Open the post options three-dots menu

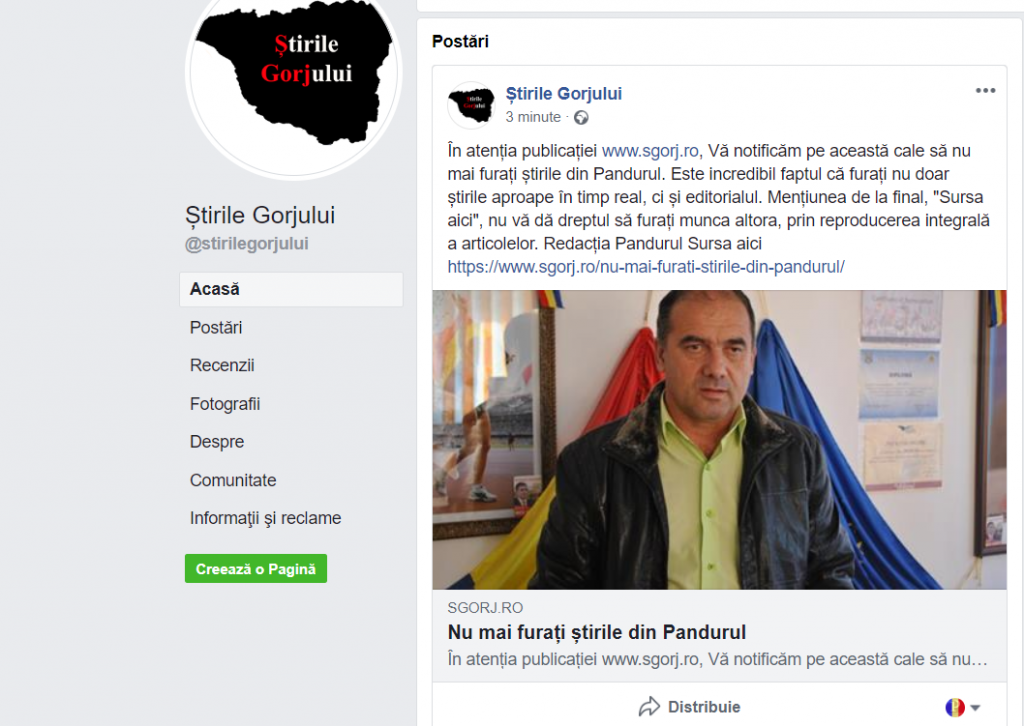click(x=985, y=90)
